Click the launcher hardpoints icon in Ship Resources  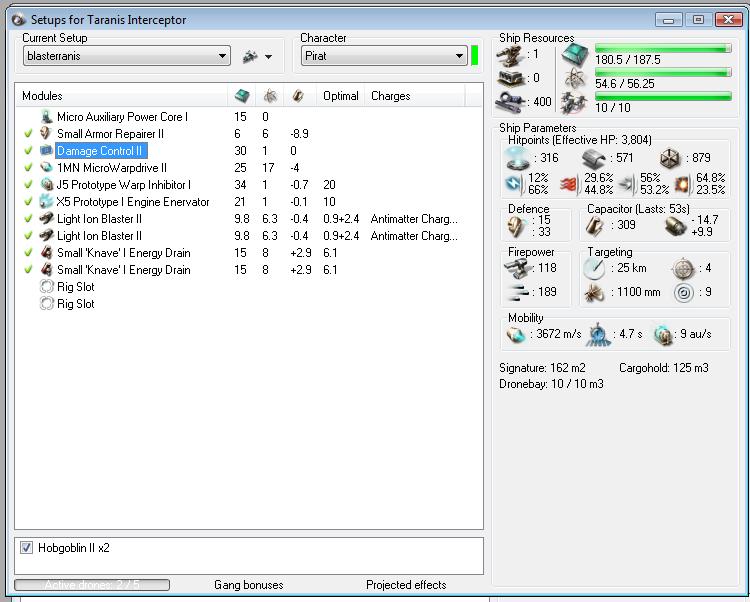click(509, 78)
